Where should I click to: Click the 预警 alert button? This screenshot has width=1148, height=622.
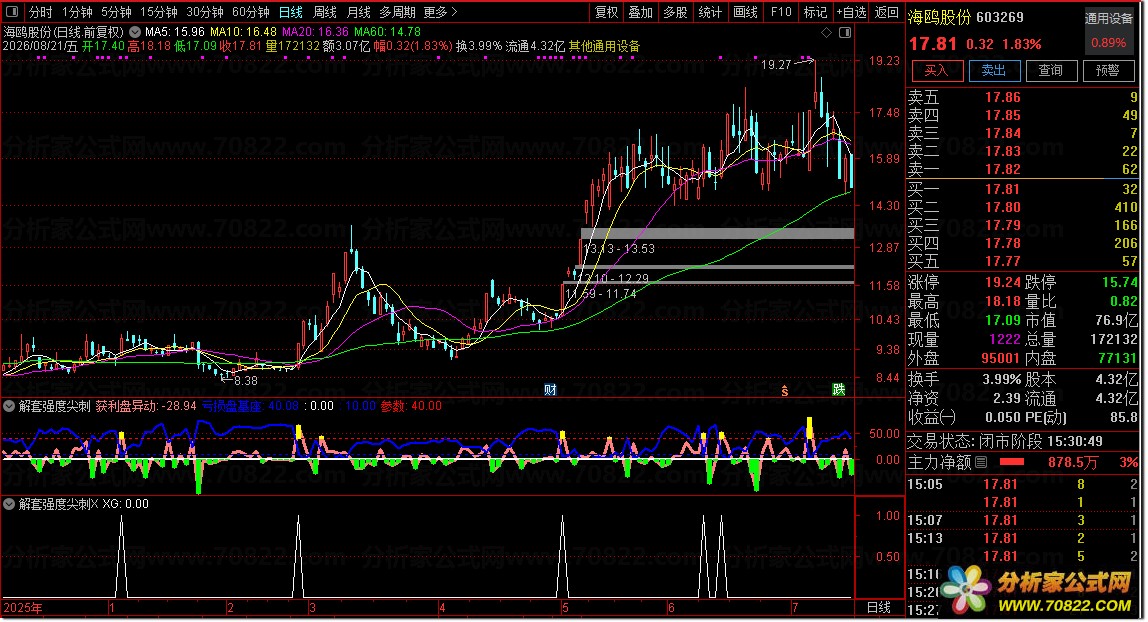coord(1108,70)
